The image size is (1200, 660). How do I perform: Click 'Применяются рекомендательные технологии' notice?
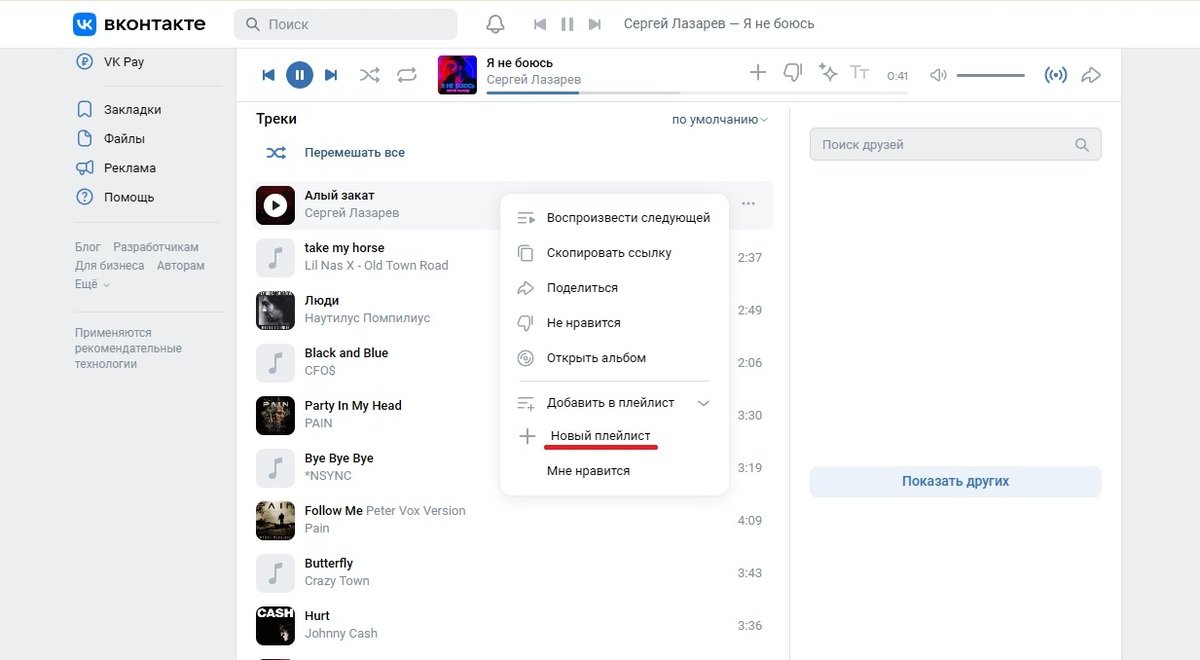(x=128, y=348)
